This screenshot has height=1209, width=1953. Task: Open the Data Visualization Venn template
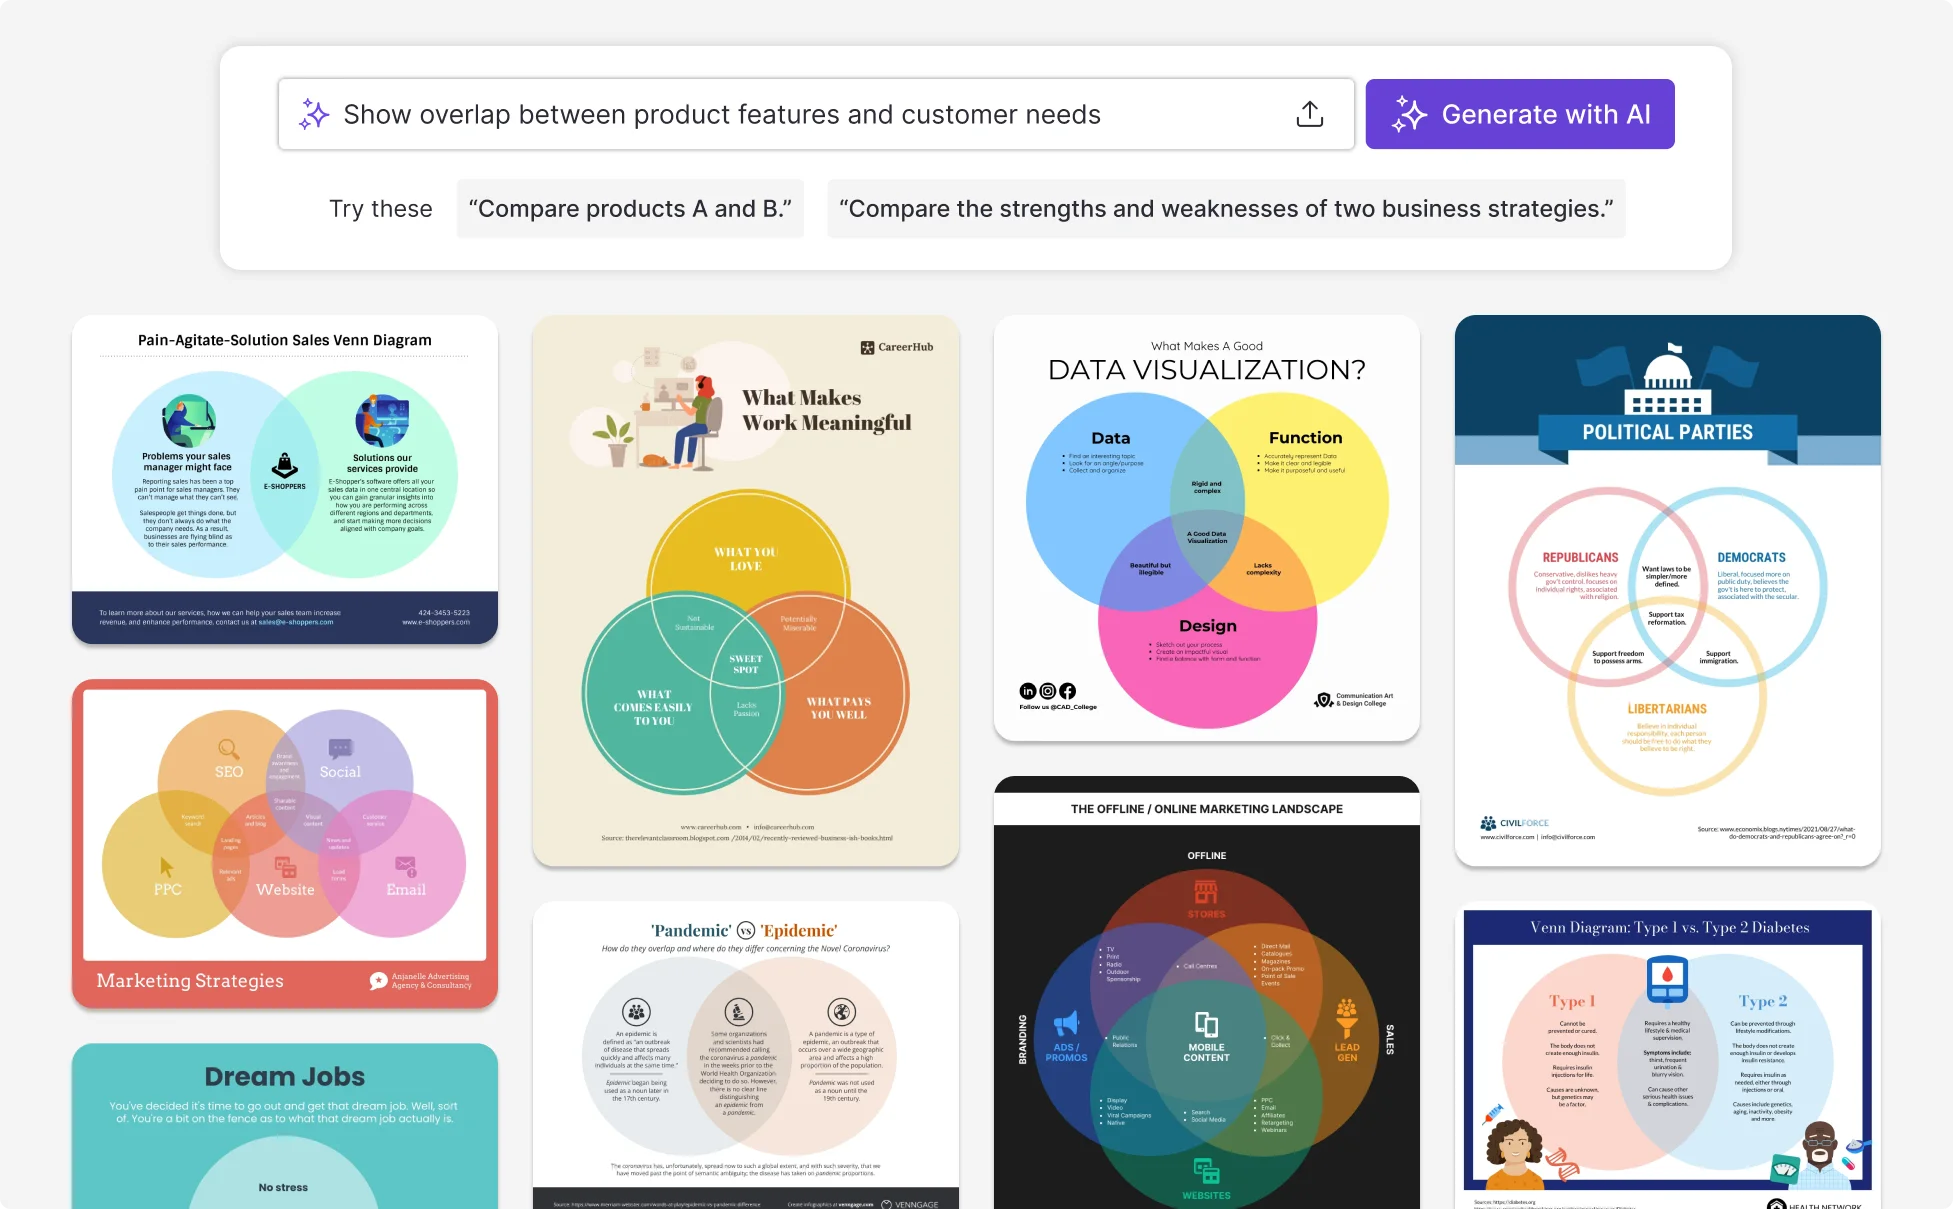tap(1207, 528)
